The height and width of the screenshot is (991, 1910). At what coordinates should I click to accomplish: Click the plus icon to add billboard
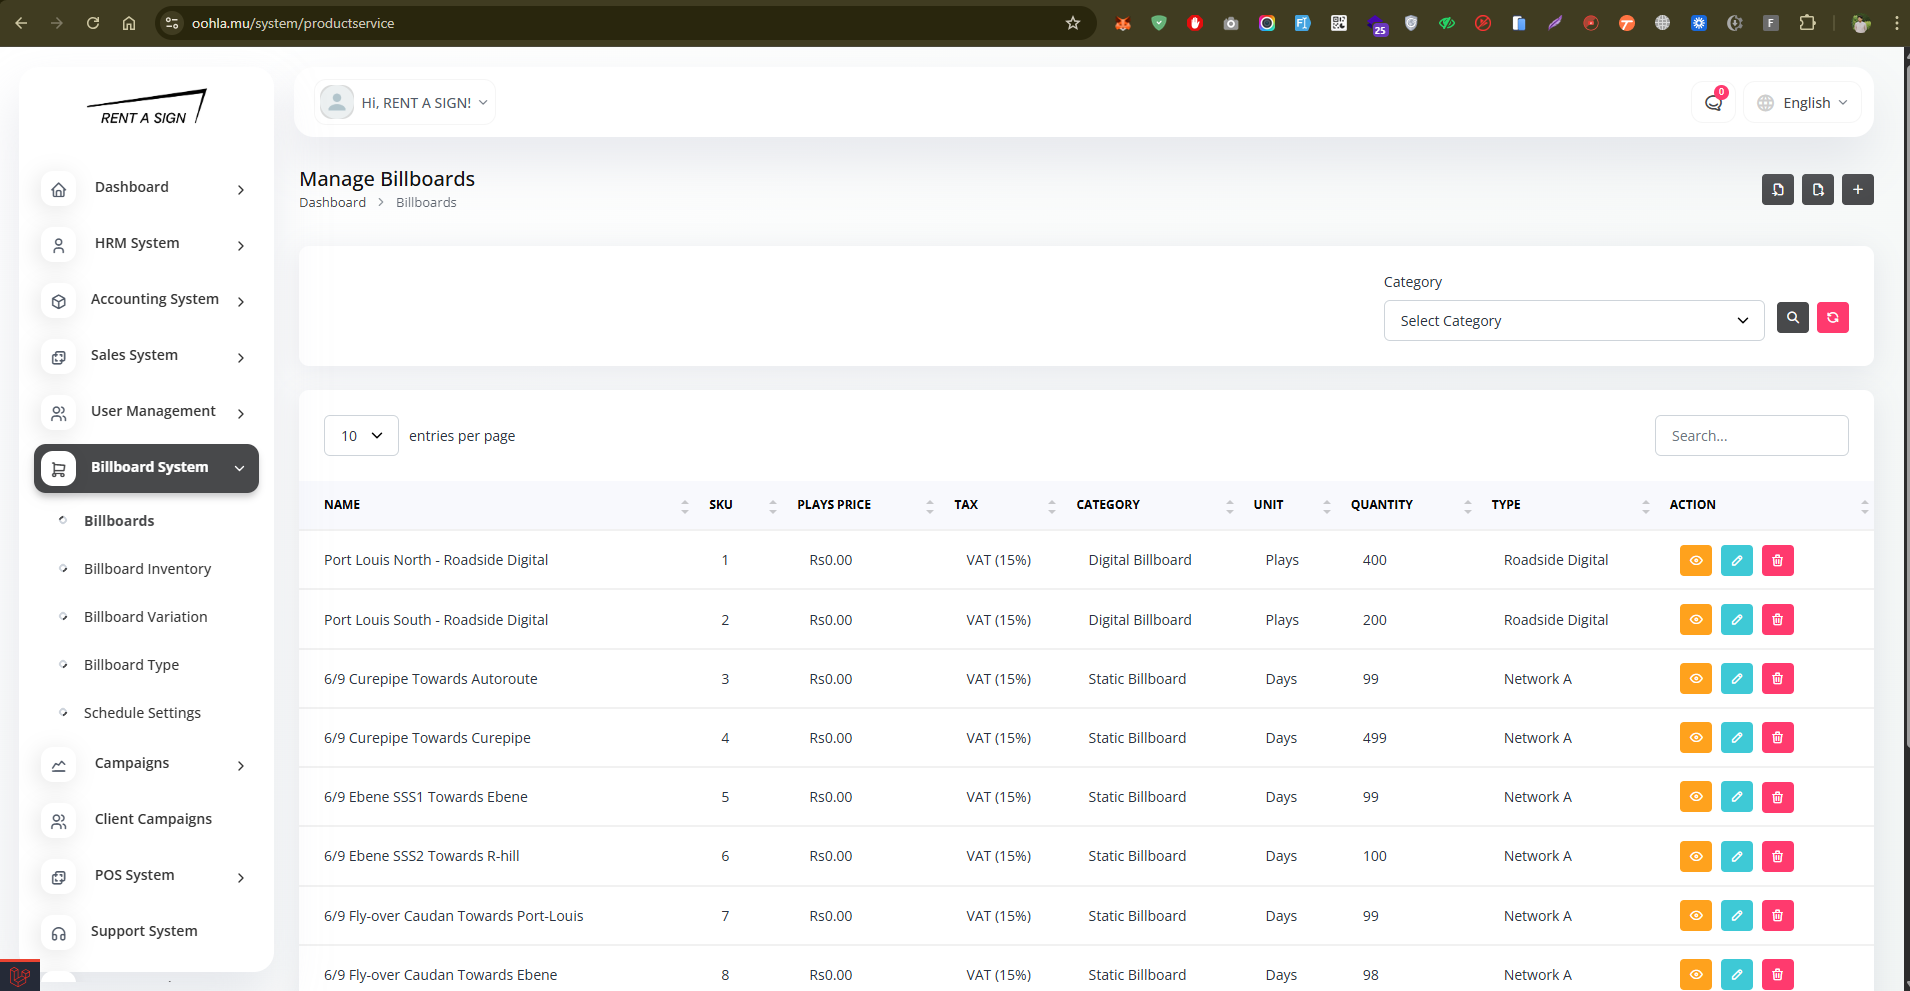1857,189
